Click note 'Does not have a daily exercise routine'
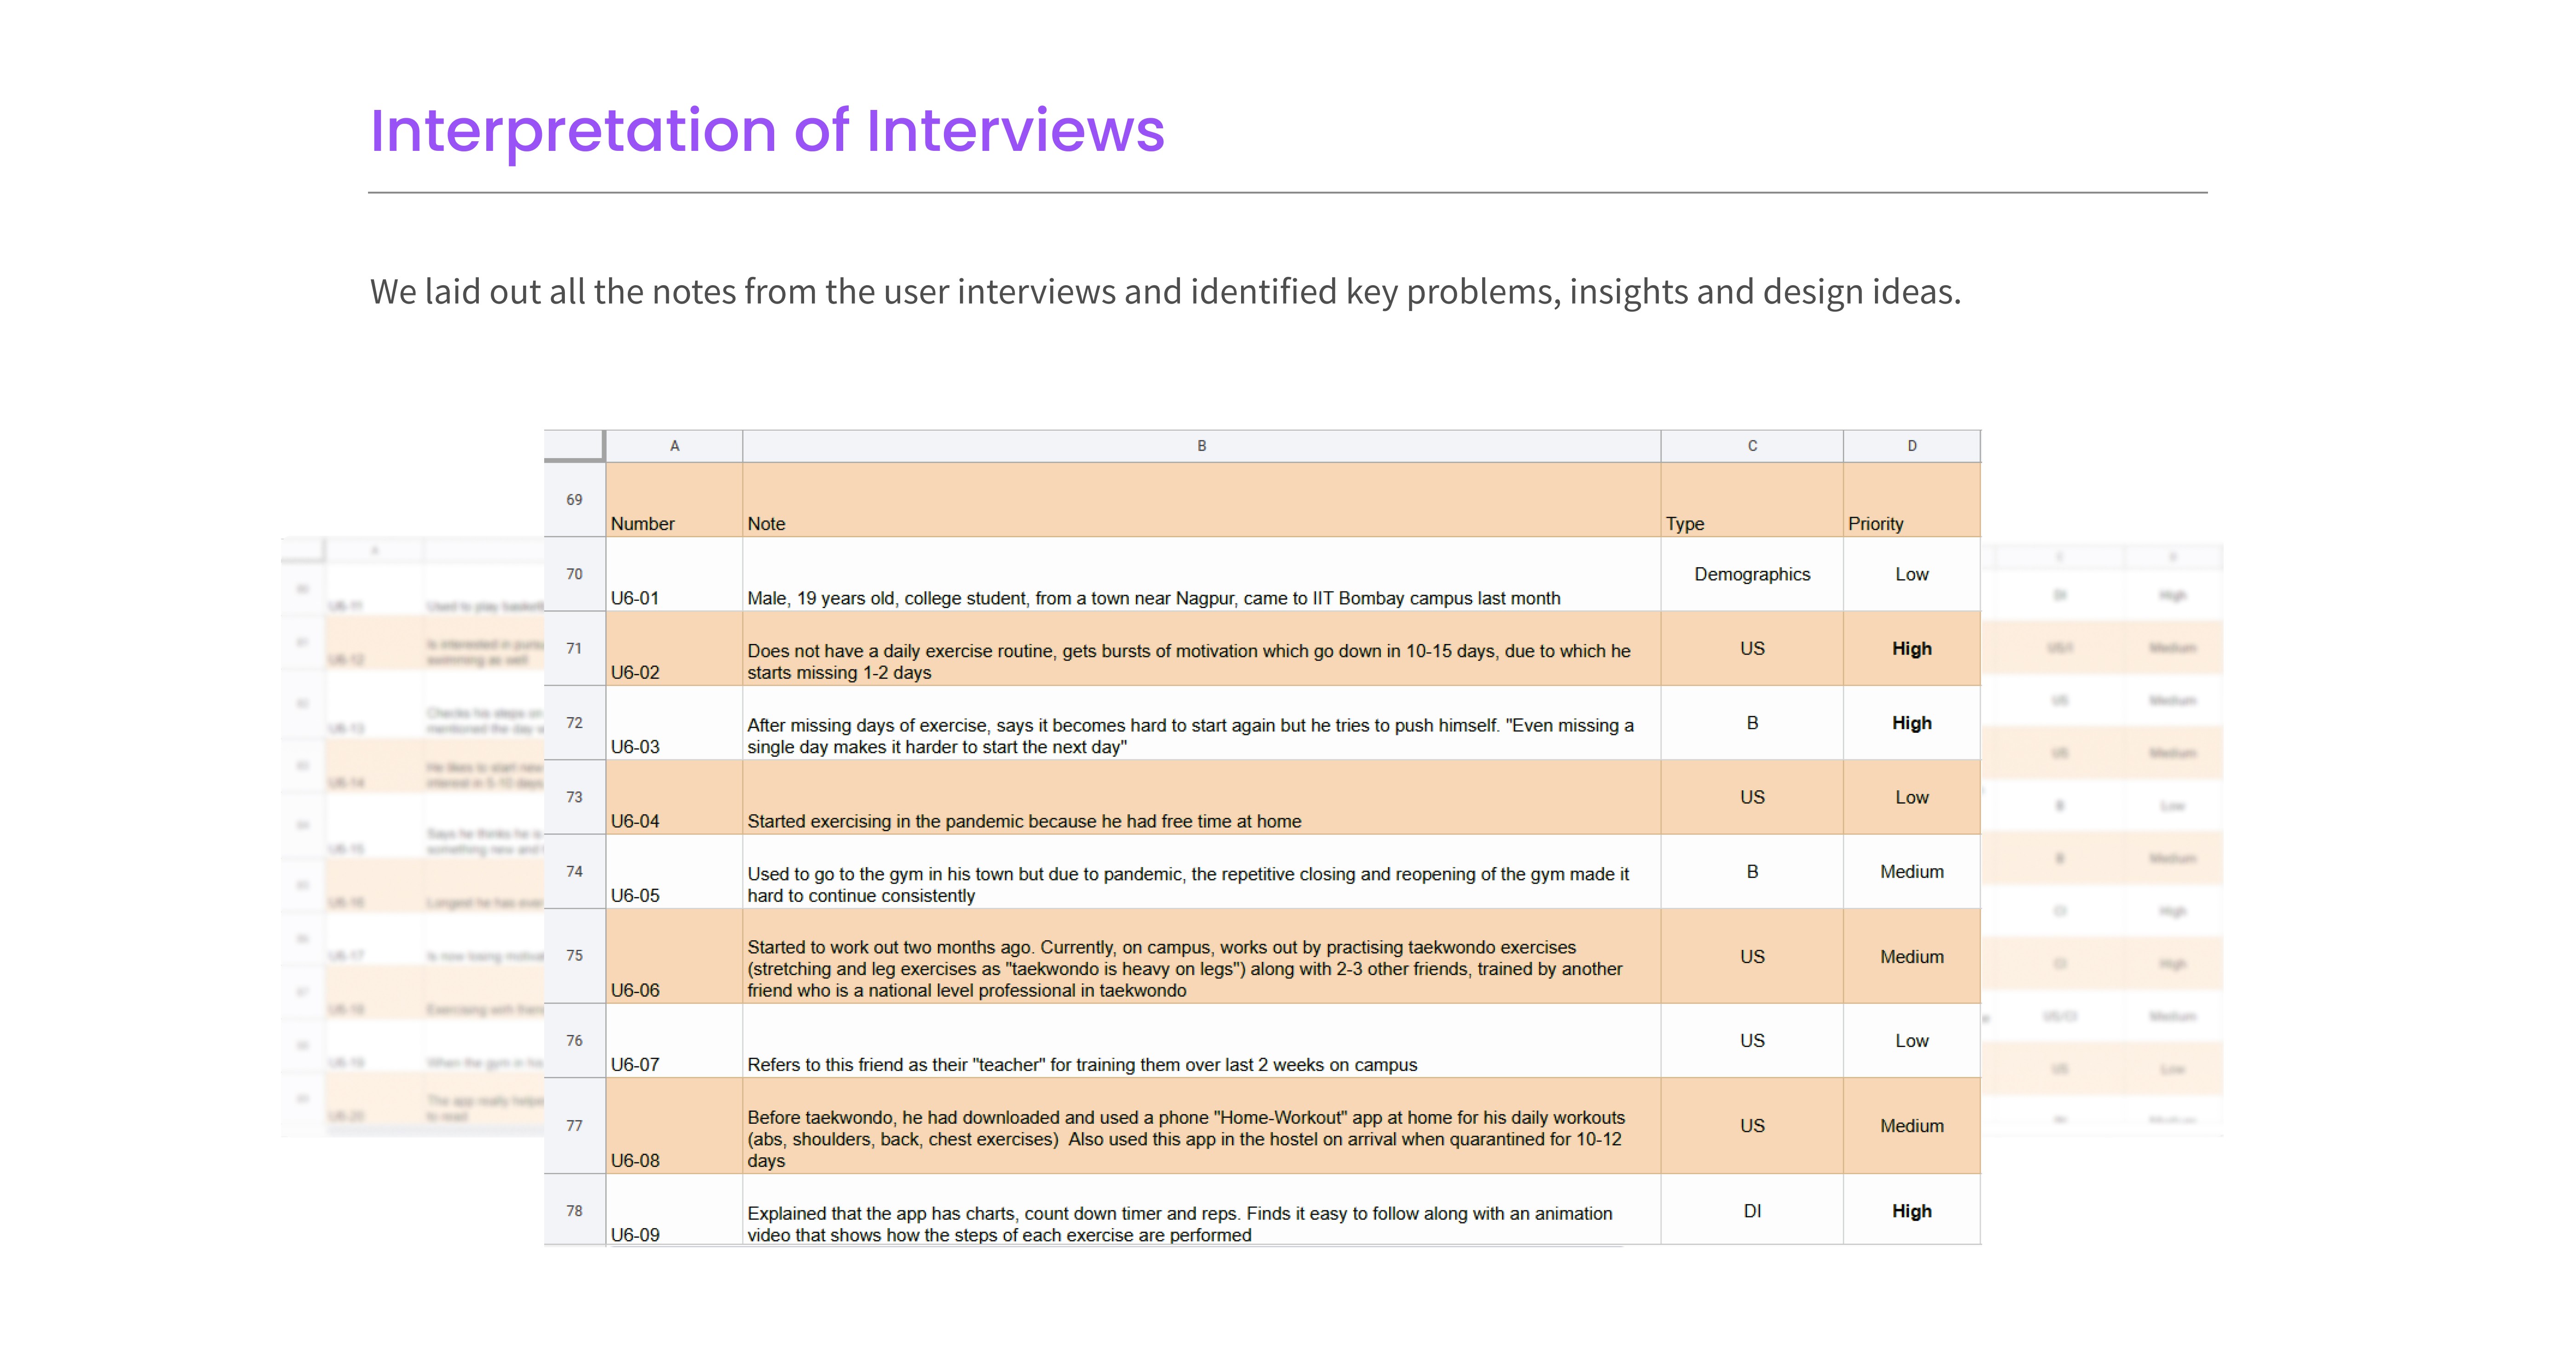Image resolution: width=2576 pixels, height=1345 pixels. click(1201, 648)
